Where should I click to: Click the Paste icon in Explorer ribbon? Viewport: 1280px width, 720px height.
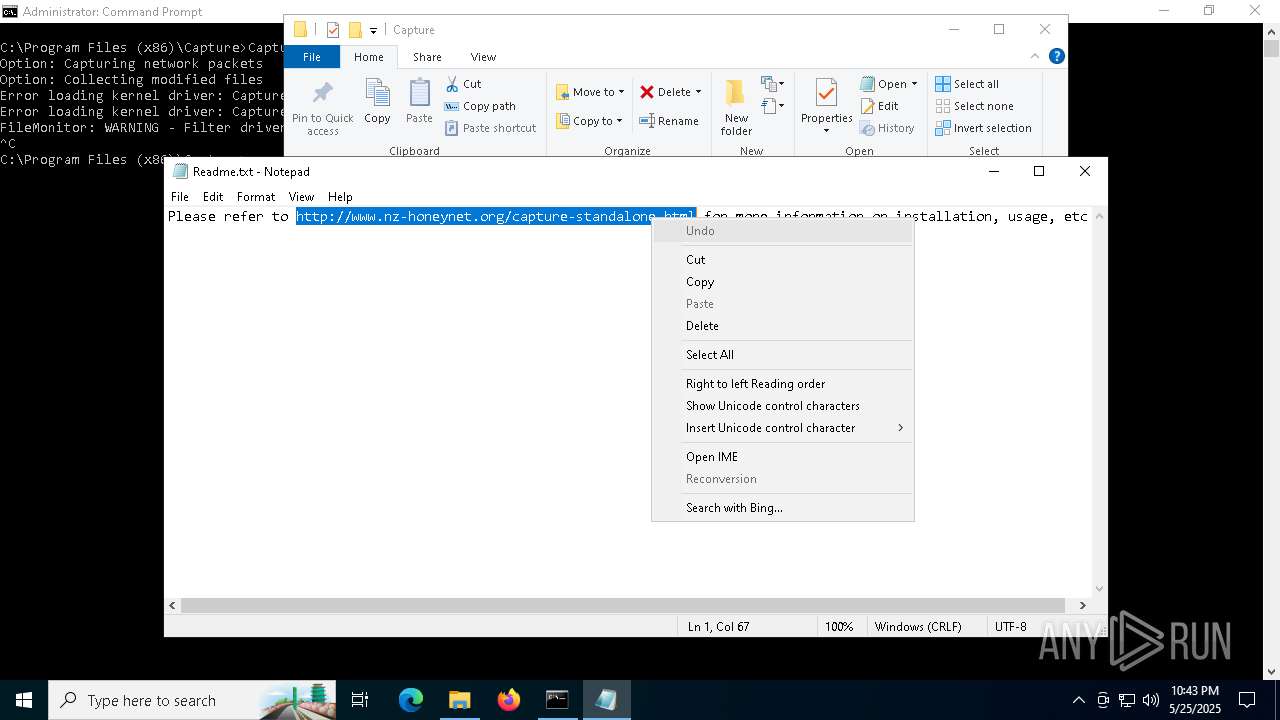pyautogui.click(x=419, y=94)
